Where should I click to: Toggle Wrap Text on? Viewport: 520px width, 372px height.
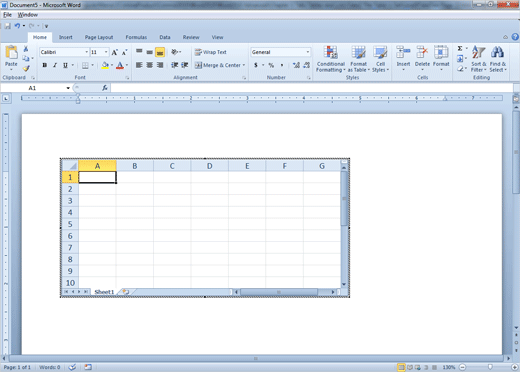pyautogui.click(x=211, y=52)
